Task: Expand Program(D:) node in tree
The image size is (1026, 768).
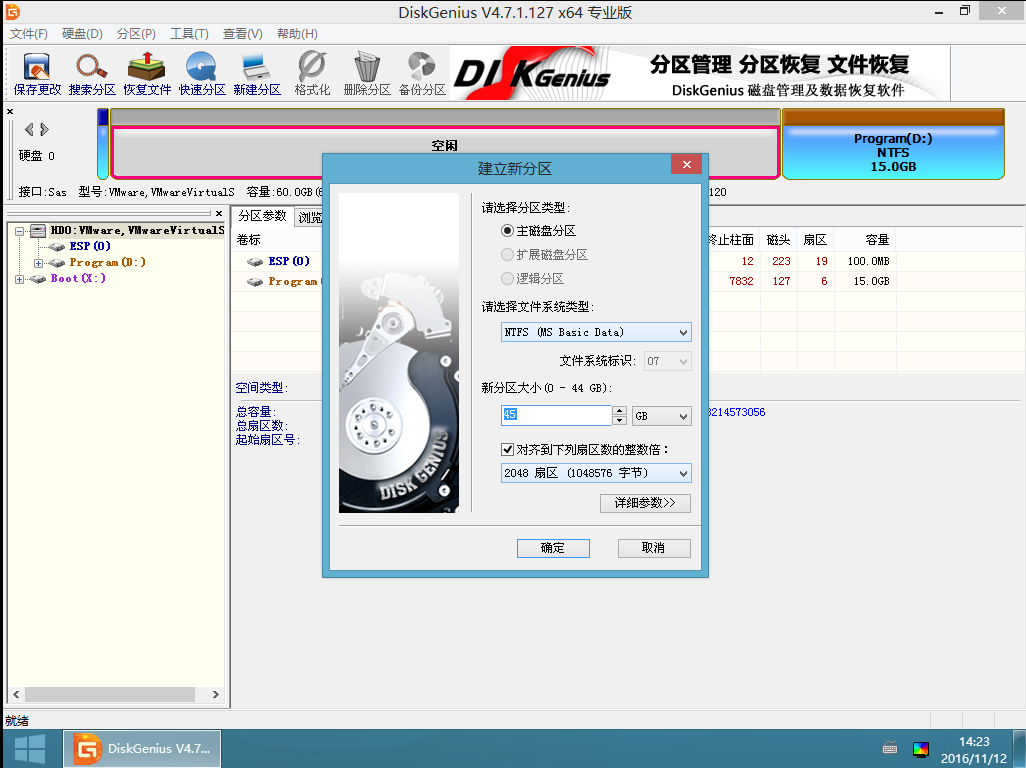Action: pos(39,263)
